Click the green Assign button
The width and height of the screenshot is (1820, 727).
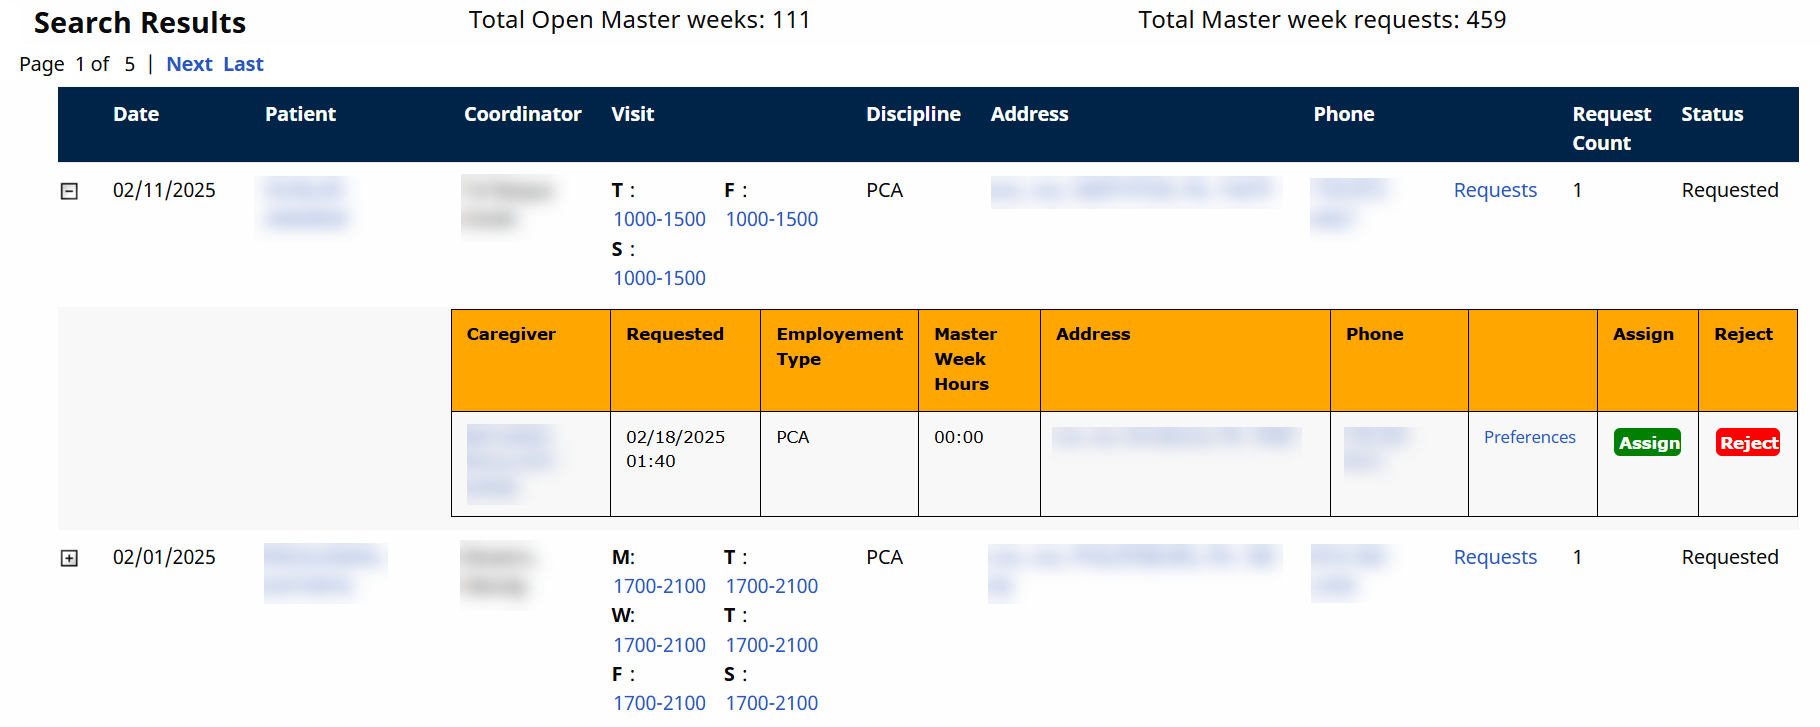(1647, 443)
